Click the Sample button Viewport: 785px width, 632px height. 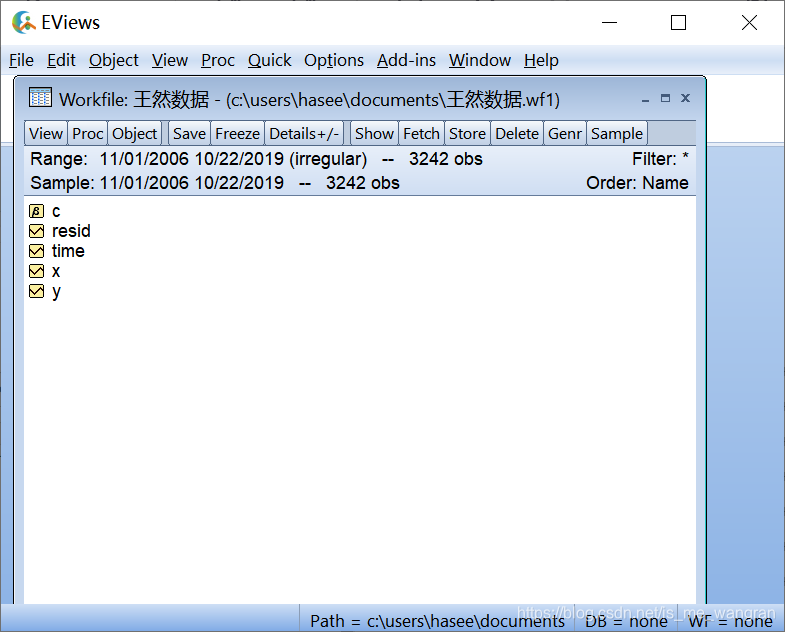(x=617, y=133)
